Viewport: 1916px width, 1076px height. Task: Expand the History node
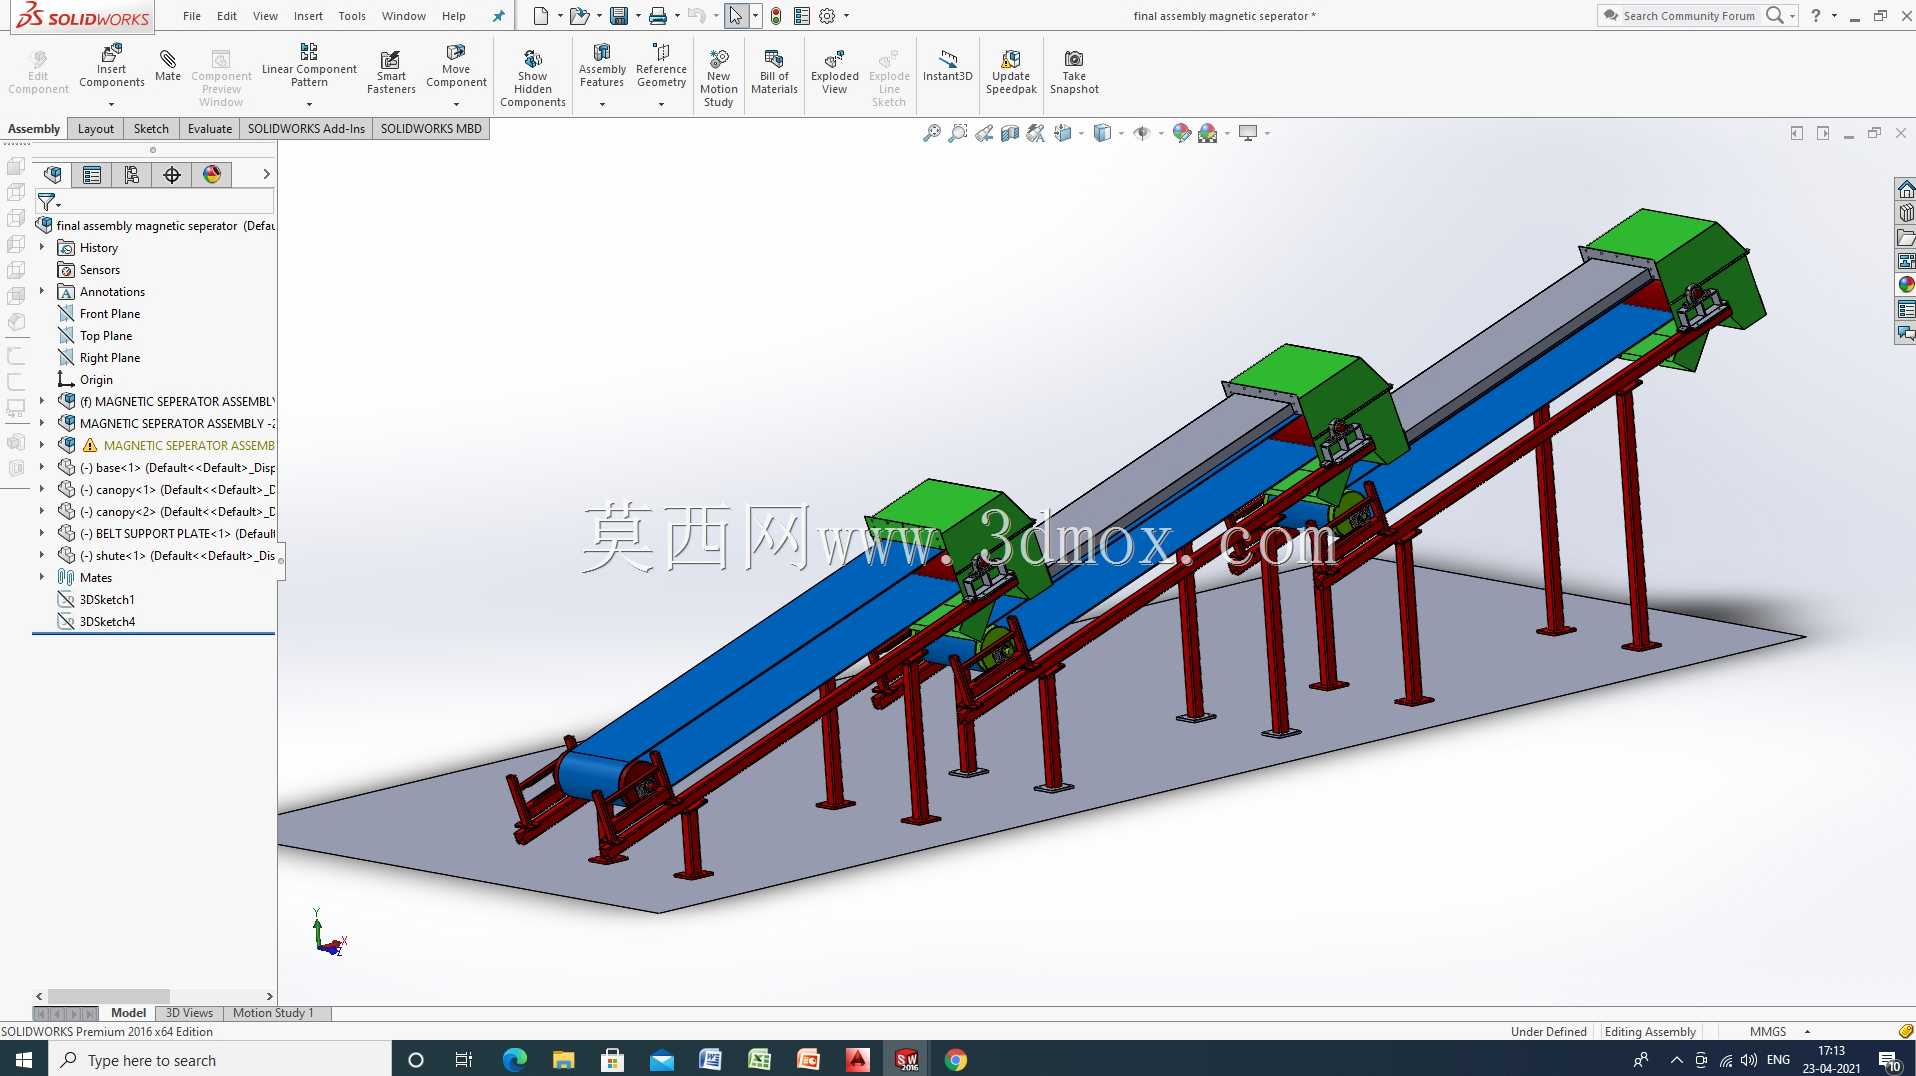pyautogui.click(x=42, y=247)
